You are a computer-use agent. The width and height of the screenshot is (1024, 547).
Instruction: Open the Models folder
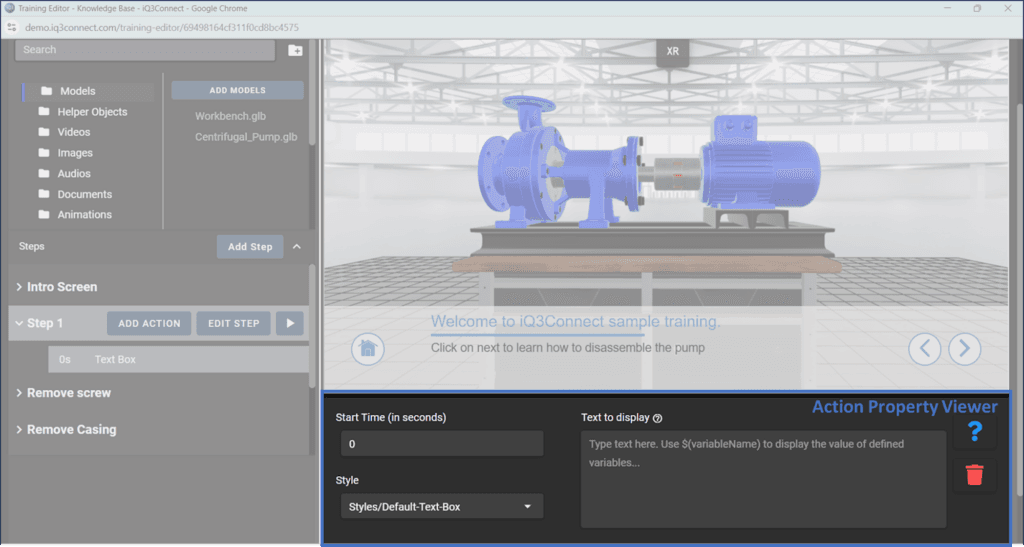[x=77, y=91]
